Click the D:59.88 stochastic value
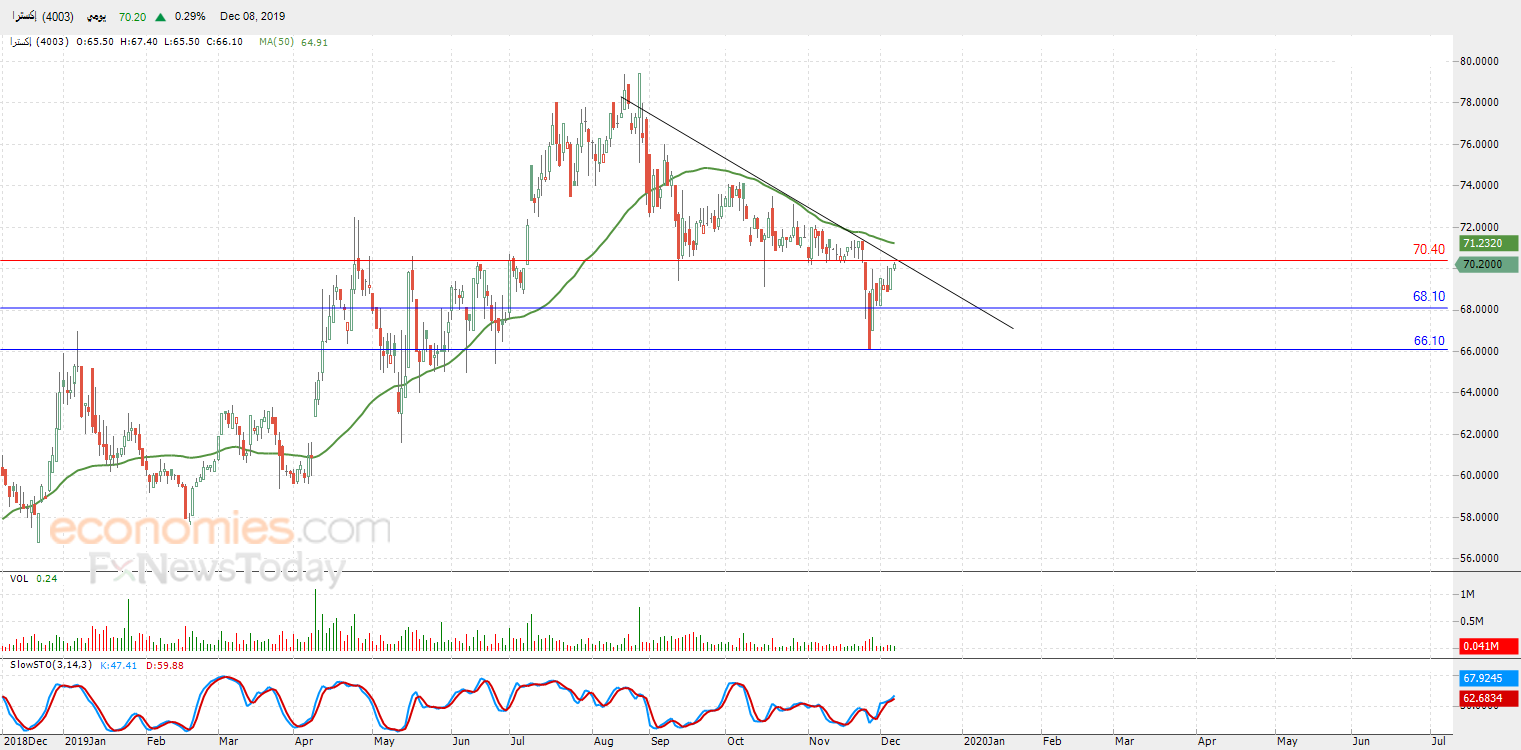 165,664
